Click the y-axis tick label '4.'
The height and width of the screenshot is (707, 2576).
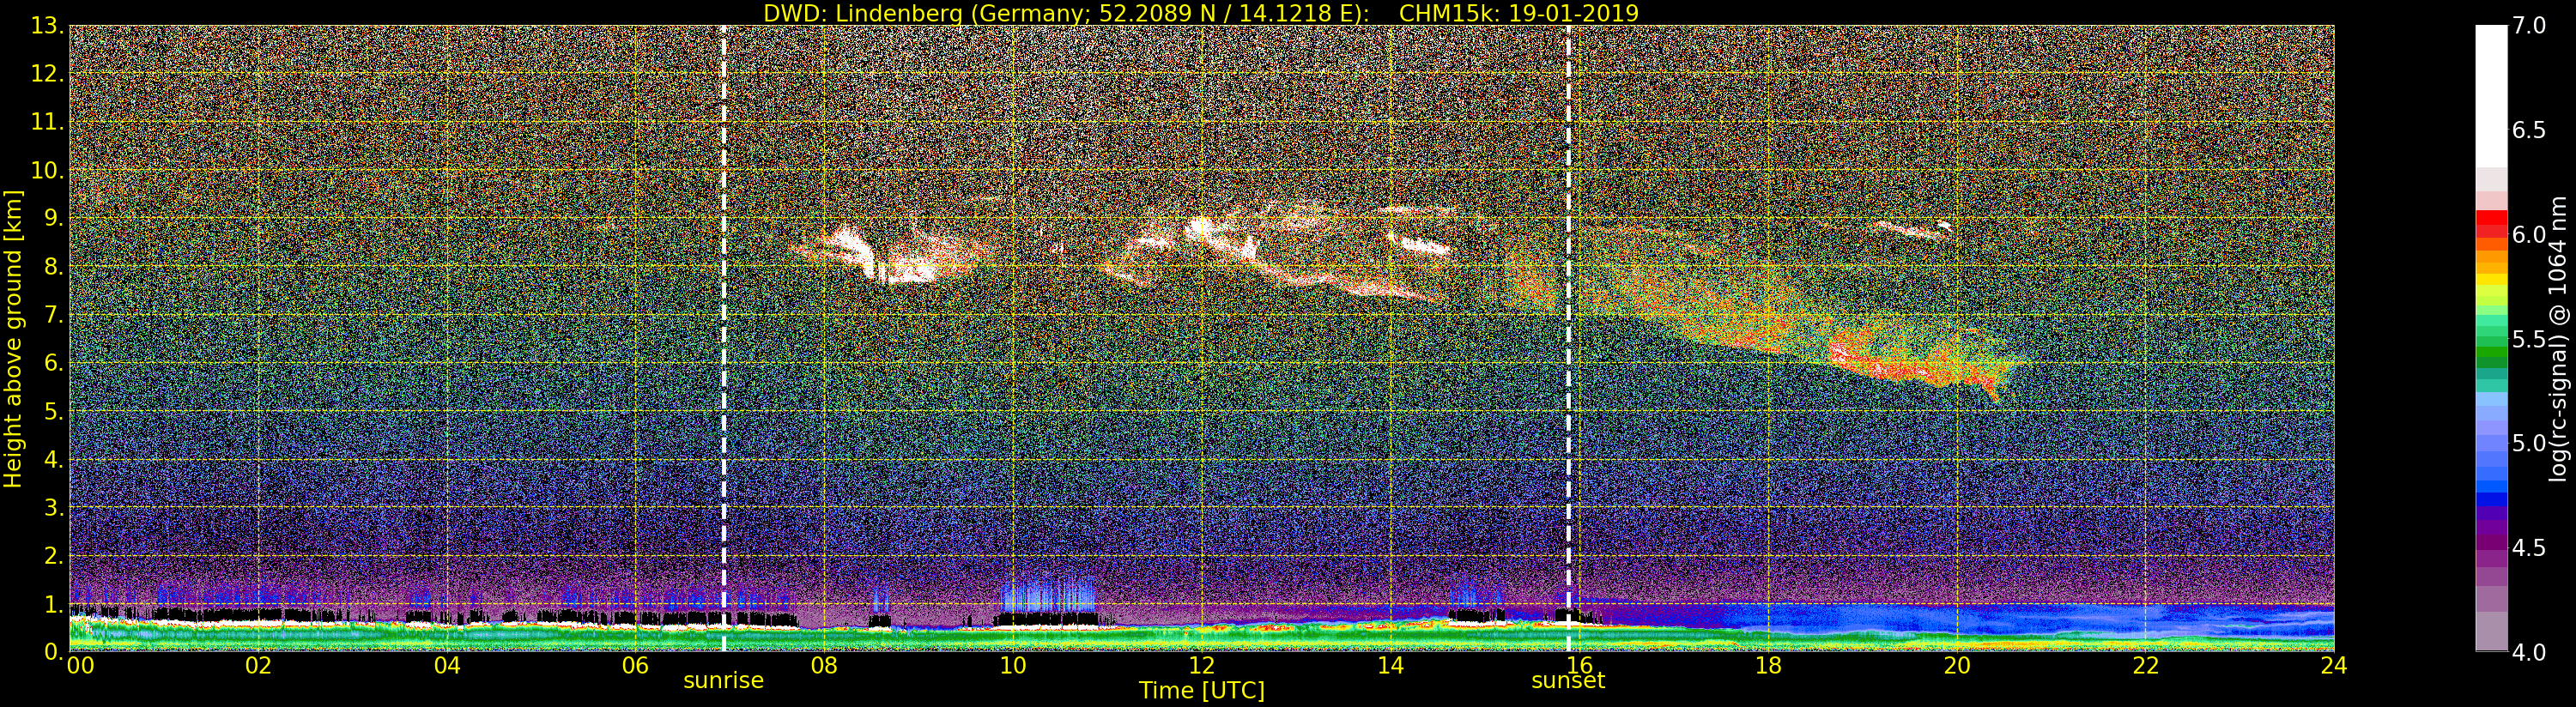[53, 459]
